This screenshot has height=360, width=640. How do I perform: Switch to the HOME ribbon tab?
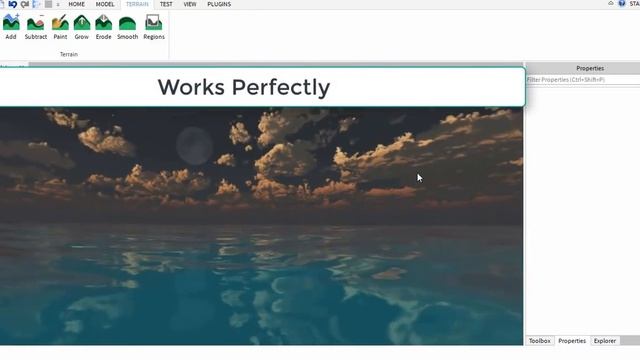pyautogui.click(x=76, y=4)
